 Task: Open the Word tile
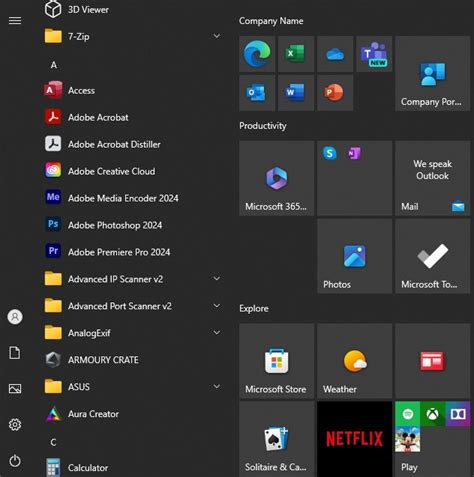(296, 93)
